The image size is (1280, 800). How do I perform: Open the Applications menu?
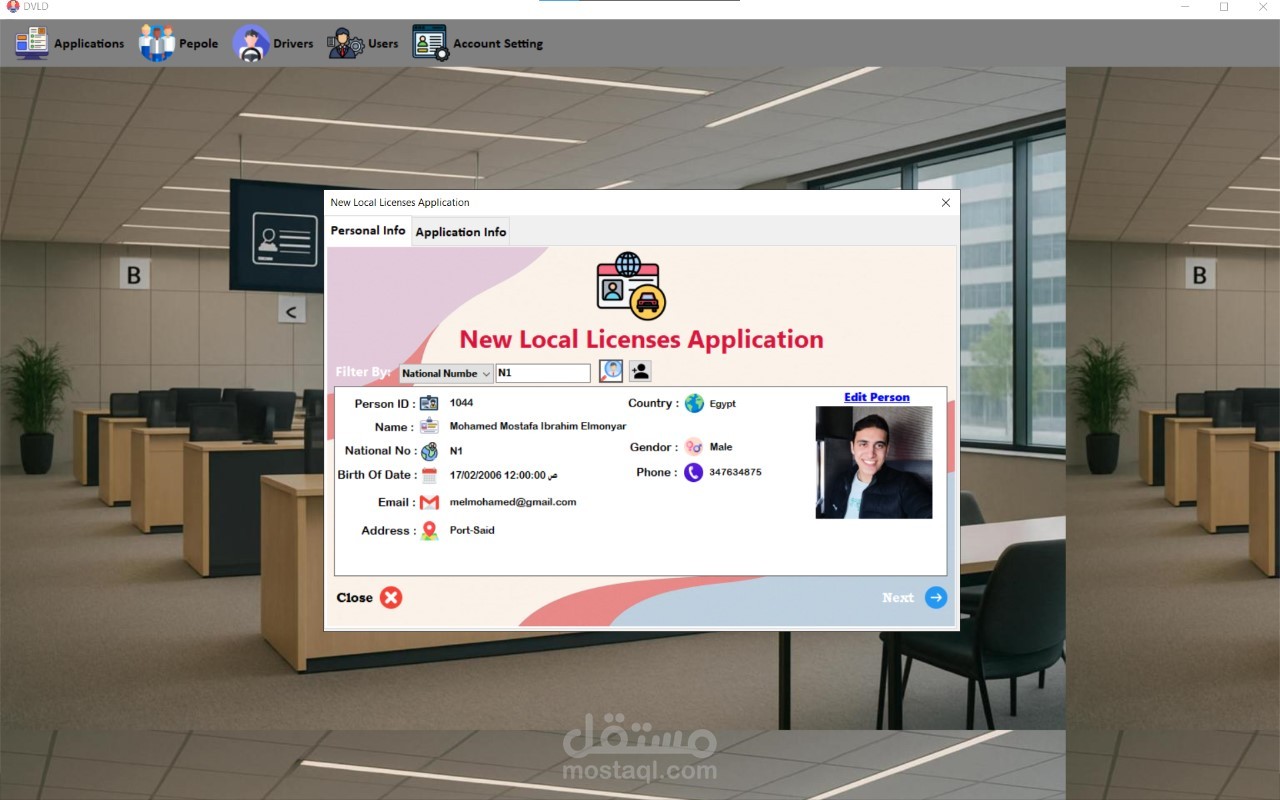coord(69,44)
